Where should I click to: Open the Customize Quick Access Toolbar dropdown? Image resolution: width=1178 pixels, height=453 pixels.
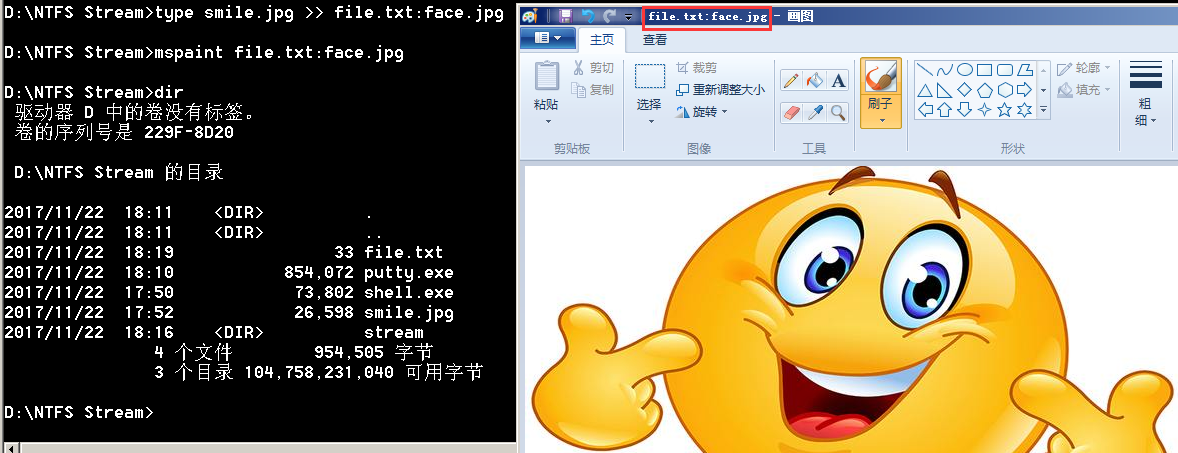(629, 17)
